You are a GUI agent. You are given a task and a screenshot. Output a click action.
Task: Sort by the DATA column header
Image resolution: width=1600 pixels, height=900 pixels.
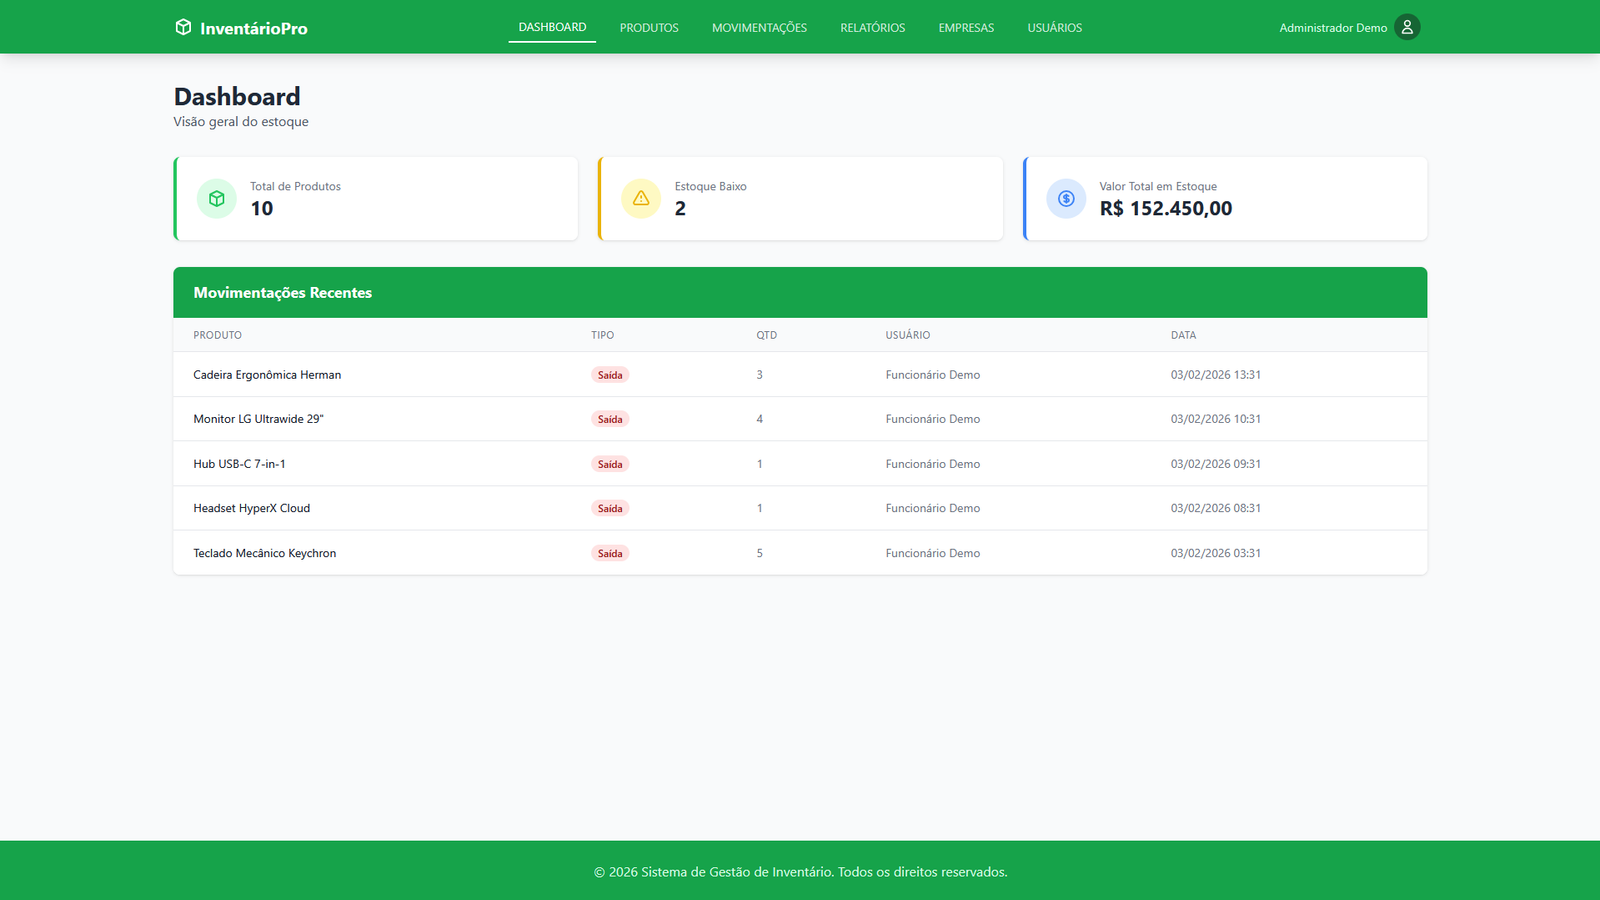[x=1183, y=334]
